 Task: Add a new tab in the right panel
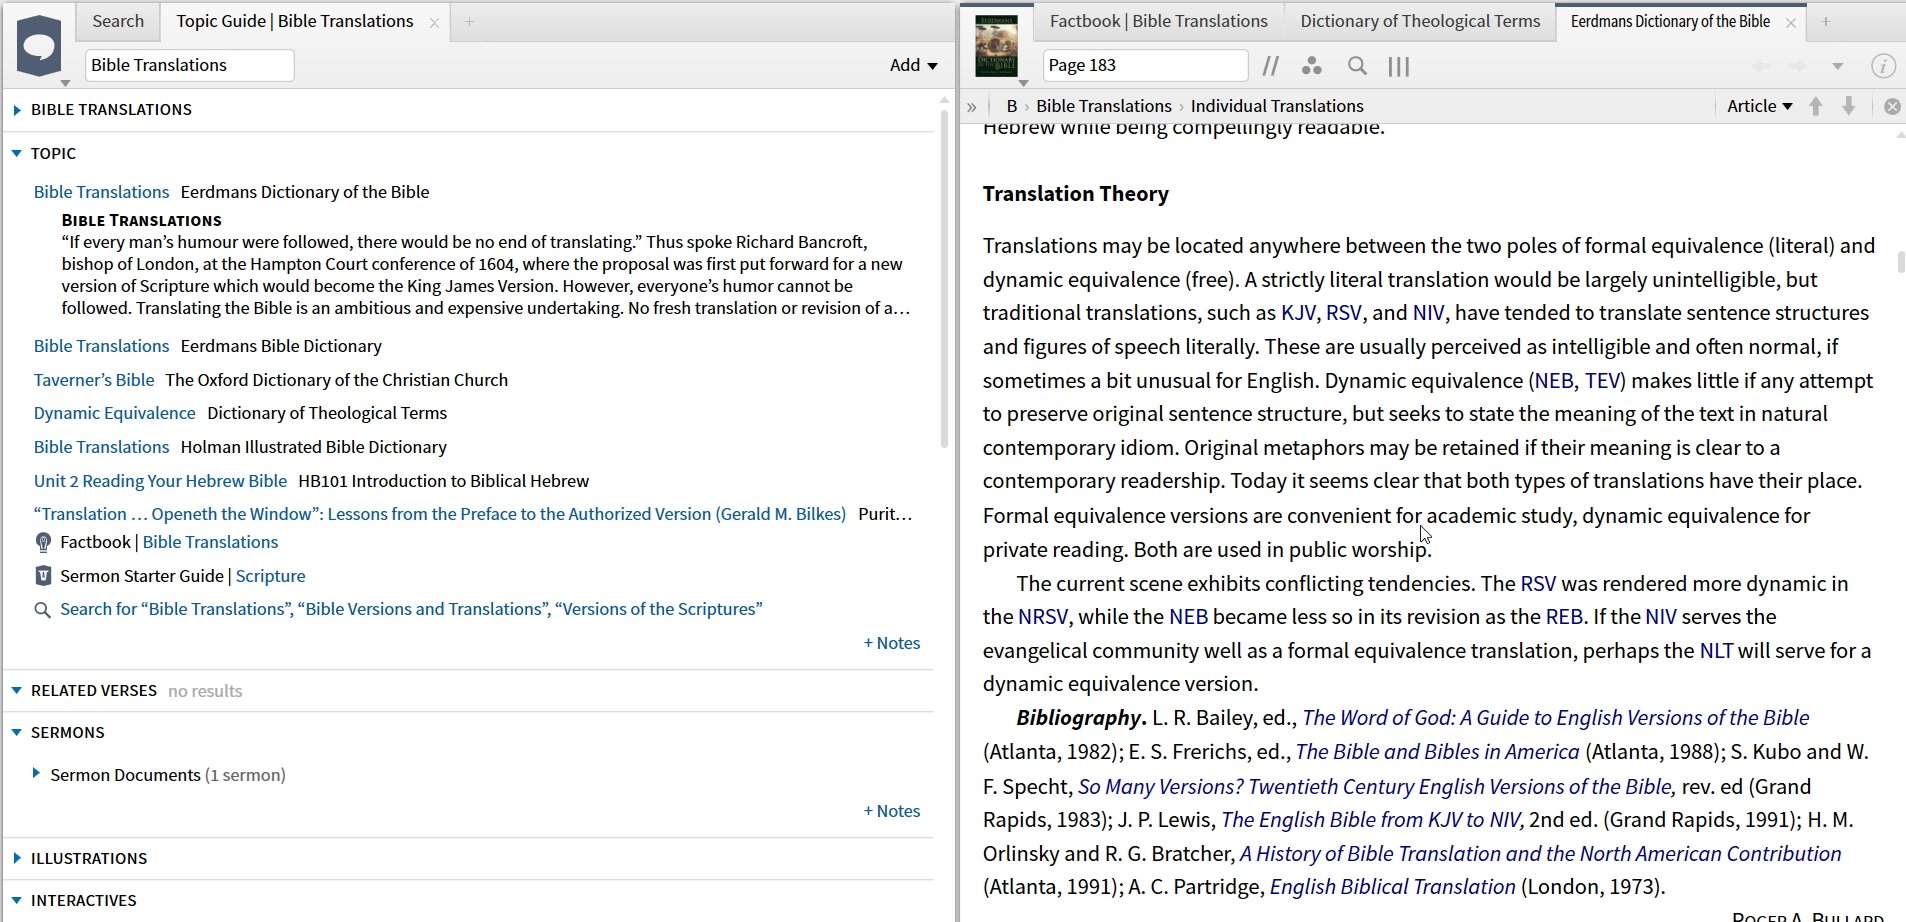click(1825, 21)
